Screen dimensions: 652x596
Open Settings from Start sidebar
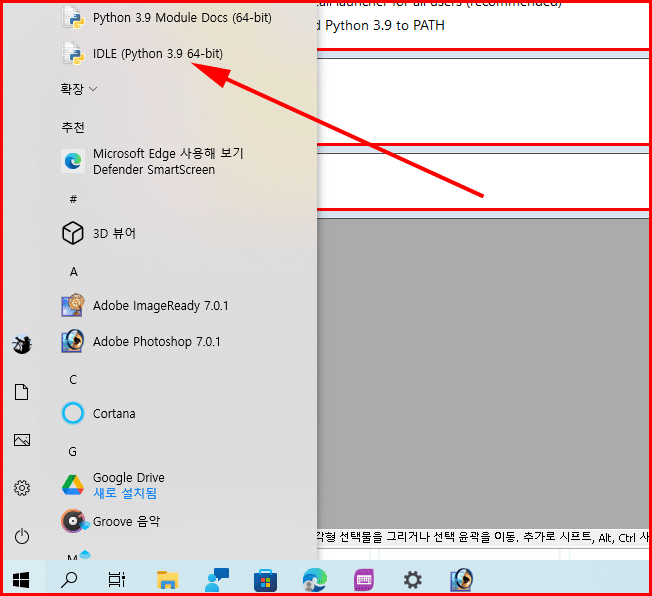tap(22, 488)
